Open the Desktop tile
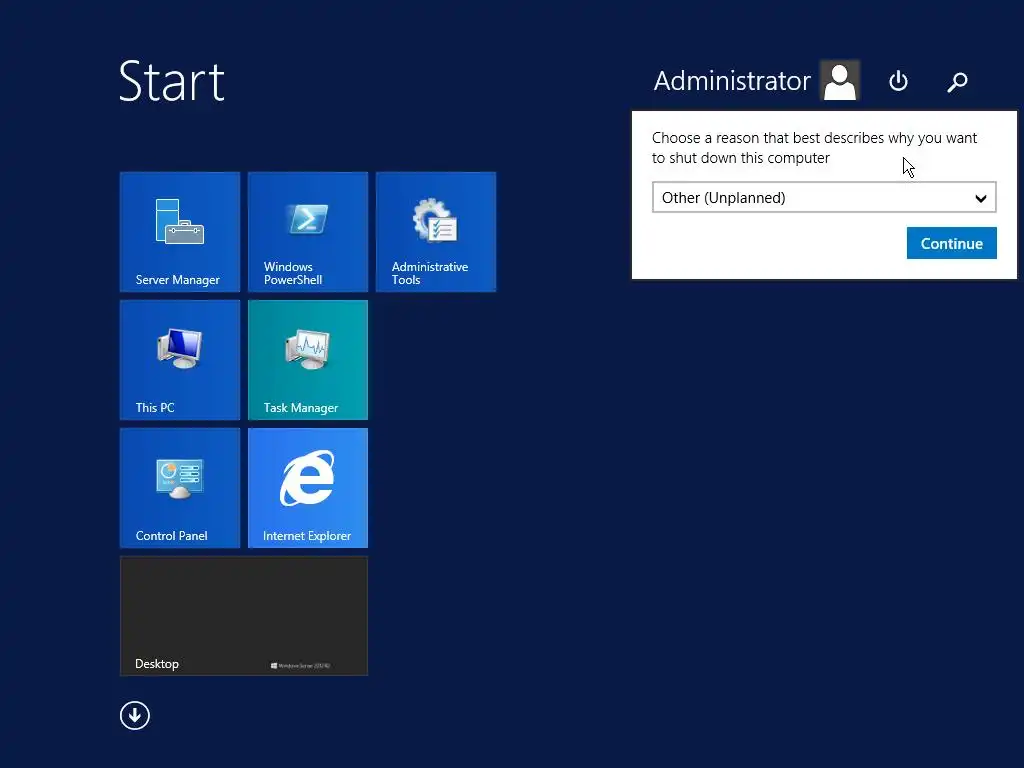The width and height of the screenshot is (1024, 768). (244, 616)
